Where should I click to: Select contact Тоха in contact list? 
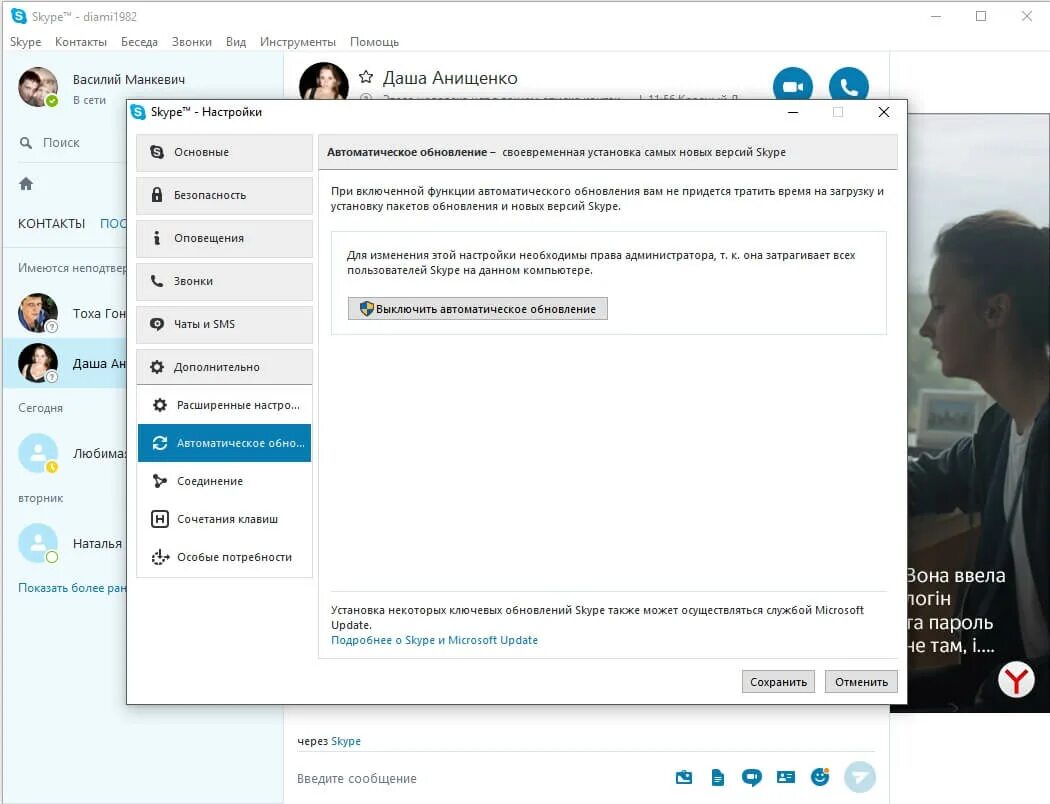66,313
